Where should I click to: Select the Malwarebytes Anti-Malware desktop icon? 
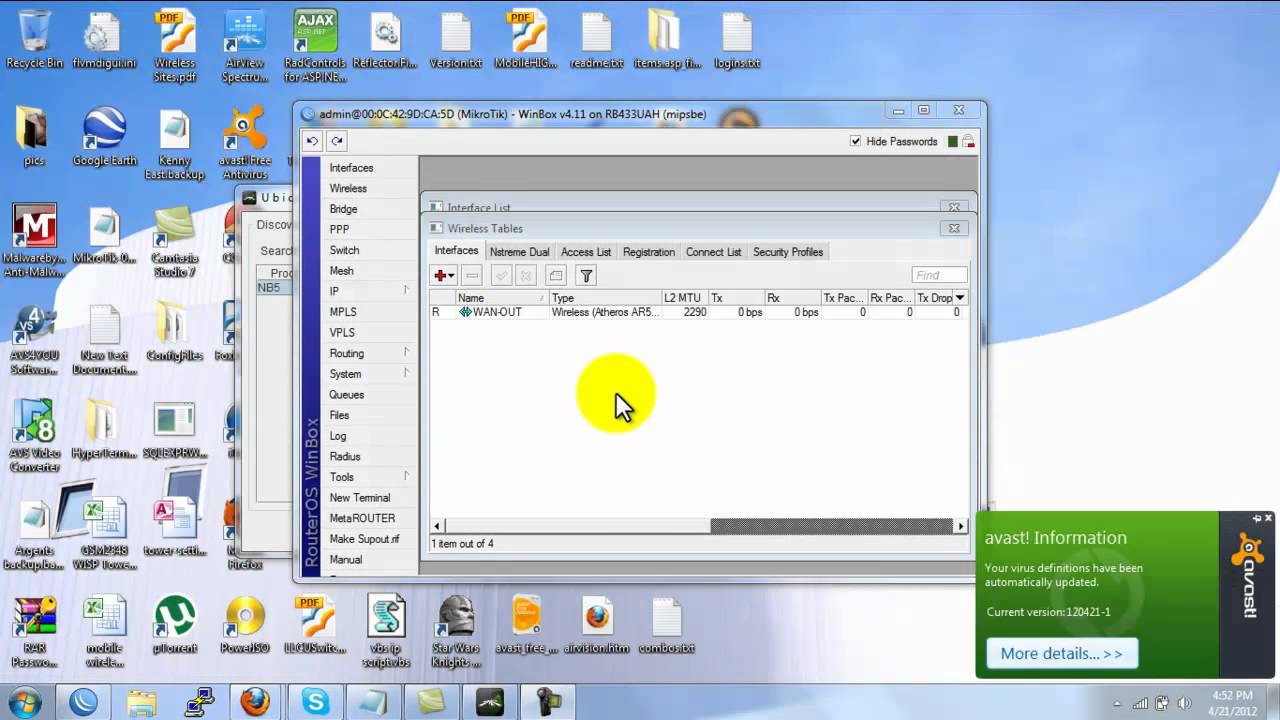pyautogui.click(x=34, y=241)
